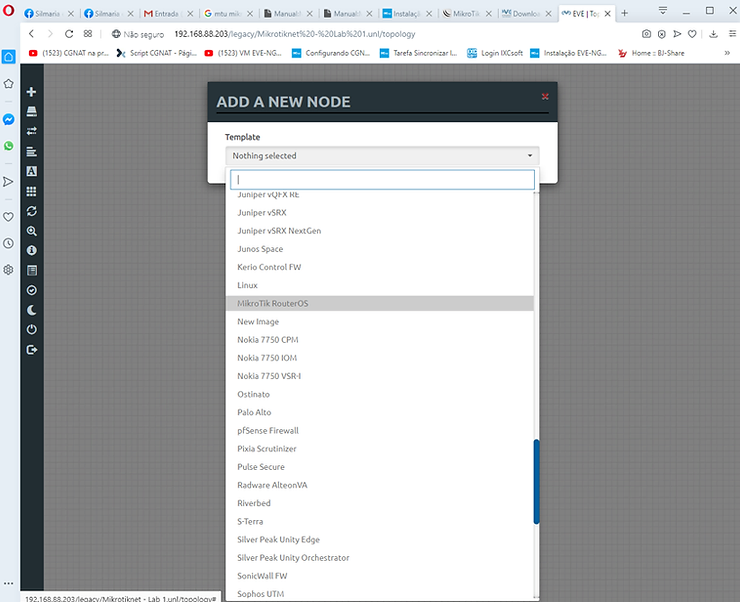740x602 pixels.
Task: Click the Logout icon in EVE sidebar
Action: tap(32, 350)
